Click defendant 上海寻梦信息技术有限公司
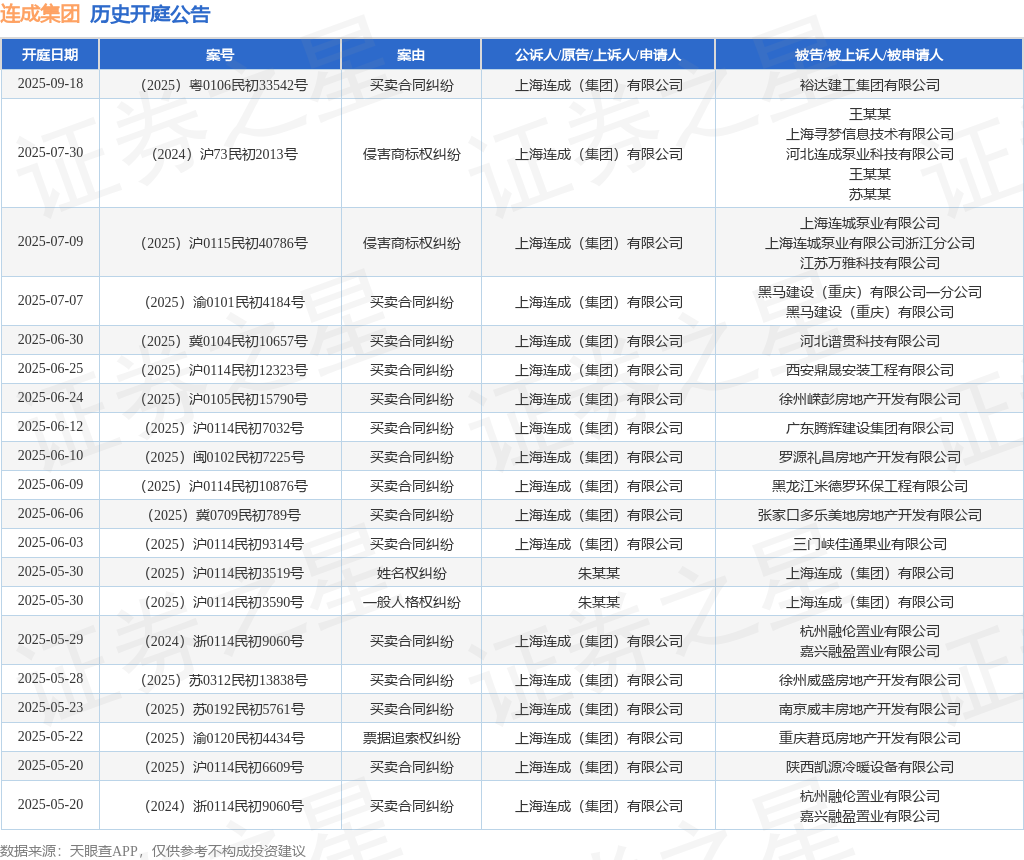The height and width of the screenshot is (860, 1024). click(869, 134)
